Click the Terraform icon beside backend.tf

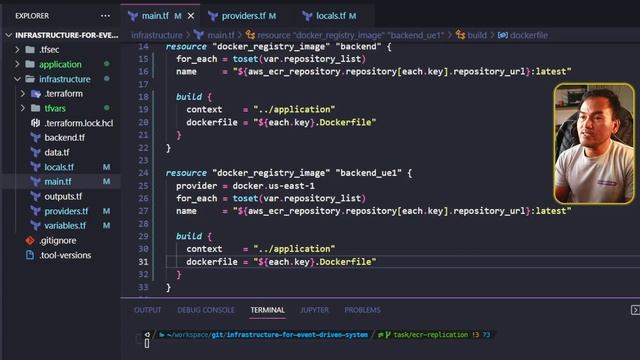click(x=36, y=138)
